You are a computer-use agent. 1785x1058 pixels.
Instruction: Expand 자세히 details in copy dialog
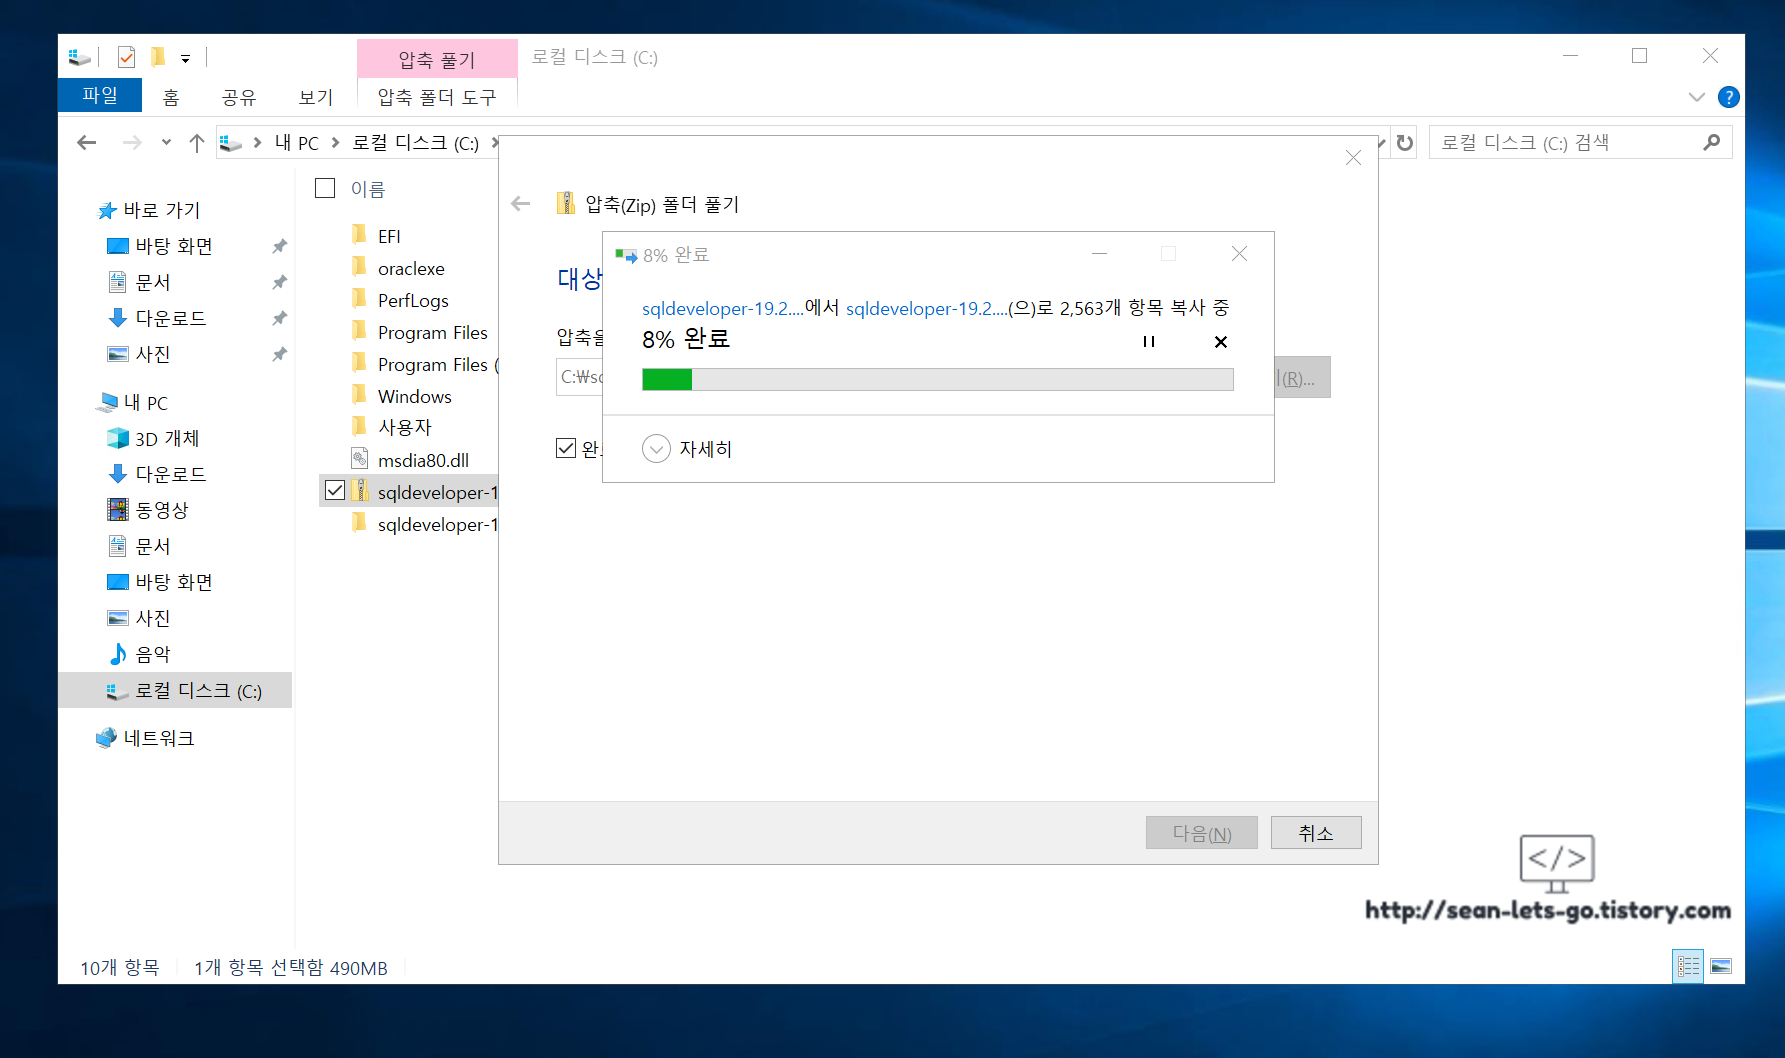coord(687,449)
